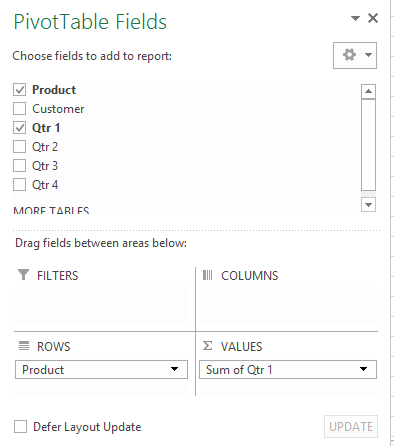This screenshot has height=446, width=394.
Task: Select the Qtr 3 field label
Action: [45, 166]
